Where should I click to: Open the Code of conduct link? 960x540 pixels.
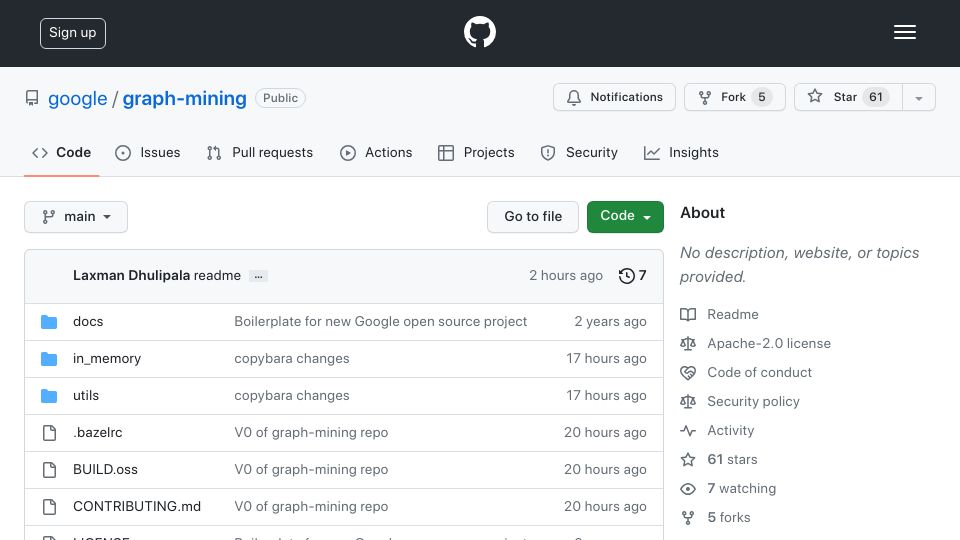(x=759, y=372)
